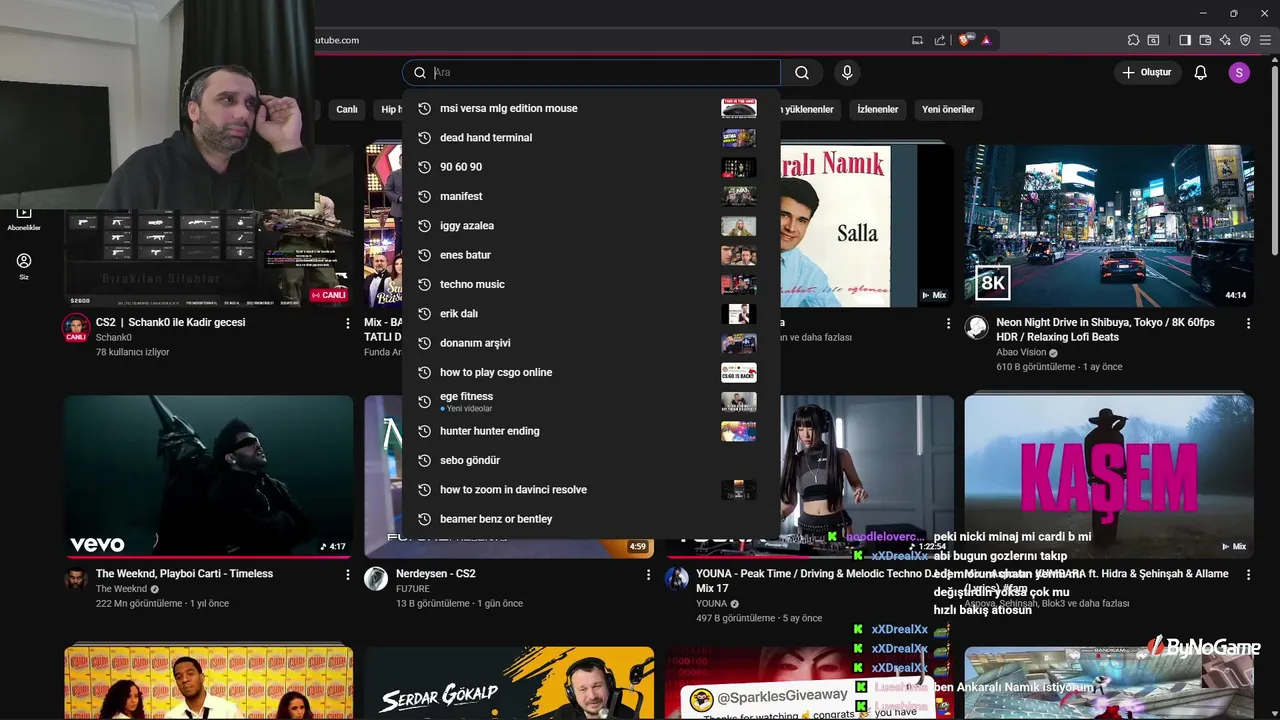Click the Oluştur create button
Image resolution: width=1280 pixels, height=720 pixels.
click(x=1146, y=72)
